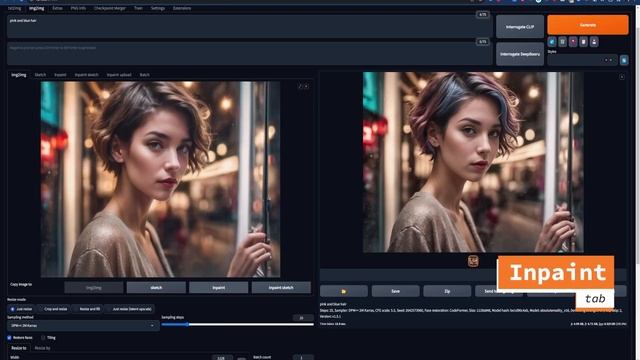Click the pink extra networks icon below Generate
The width and height of the screenshot is (640, 360).
point(573,42)
